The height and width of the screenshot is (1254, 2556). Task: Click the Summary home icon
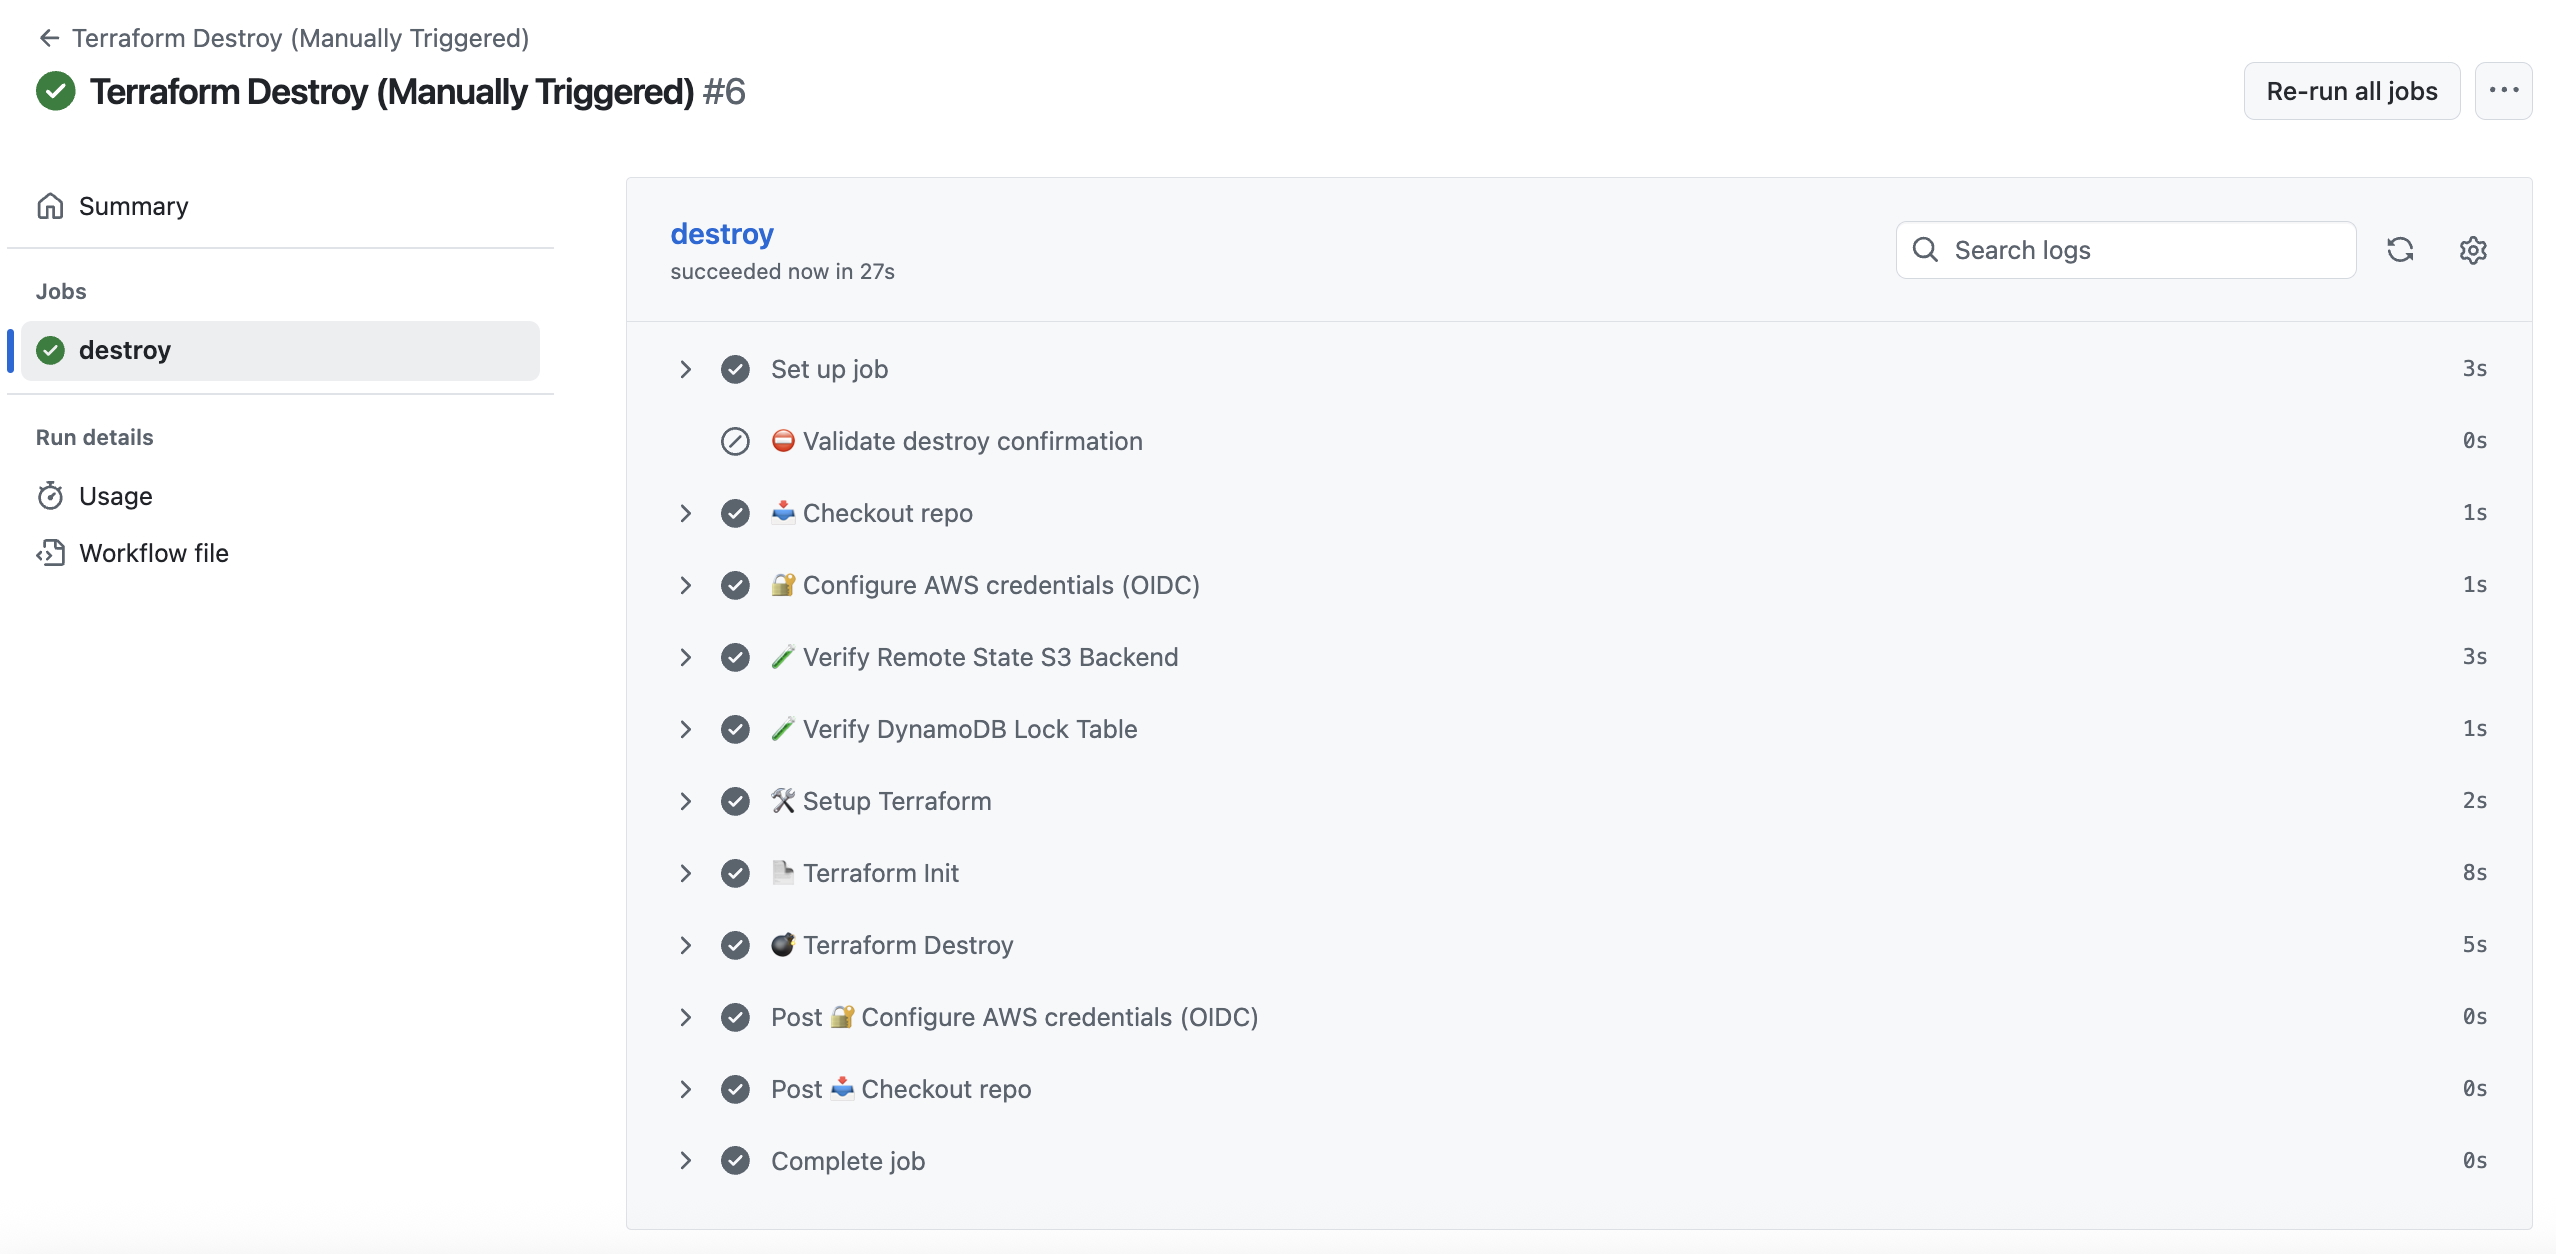click(x=50, y=206)
